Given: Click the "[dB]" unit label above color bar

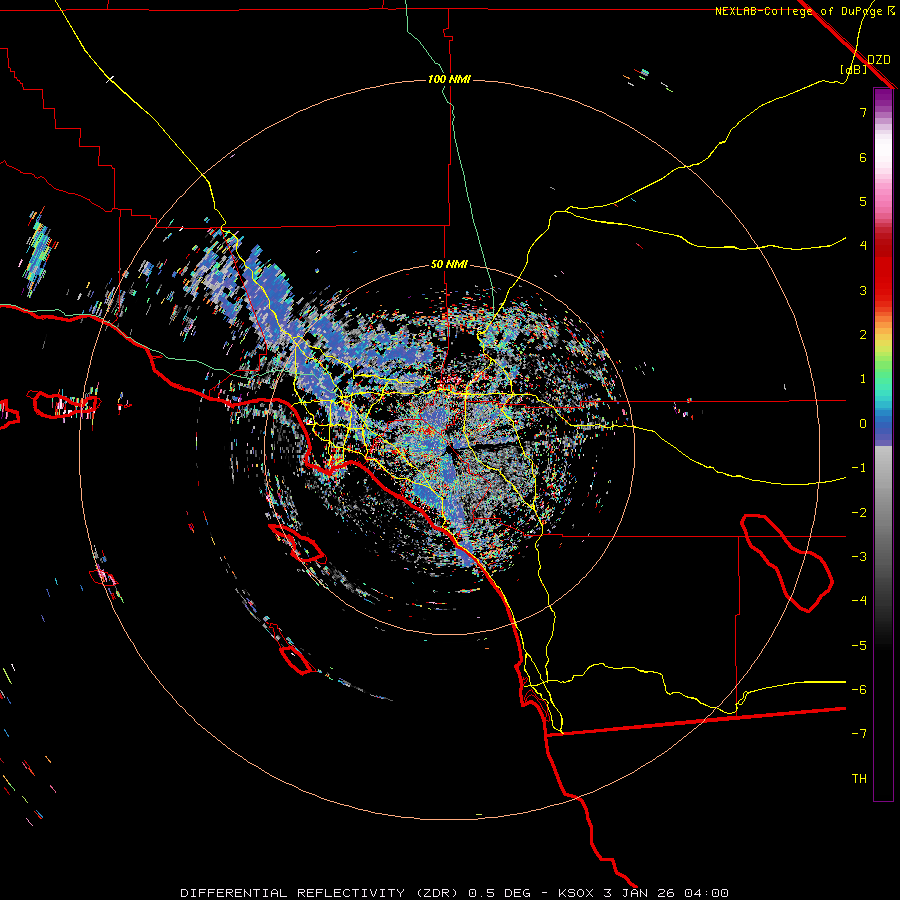Looking at the screenshot, I should (x=854, y=69).
